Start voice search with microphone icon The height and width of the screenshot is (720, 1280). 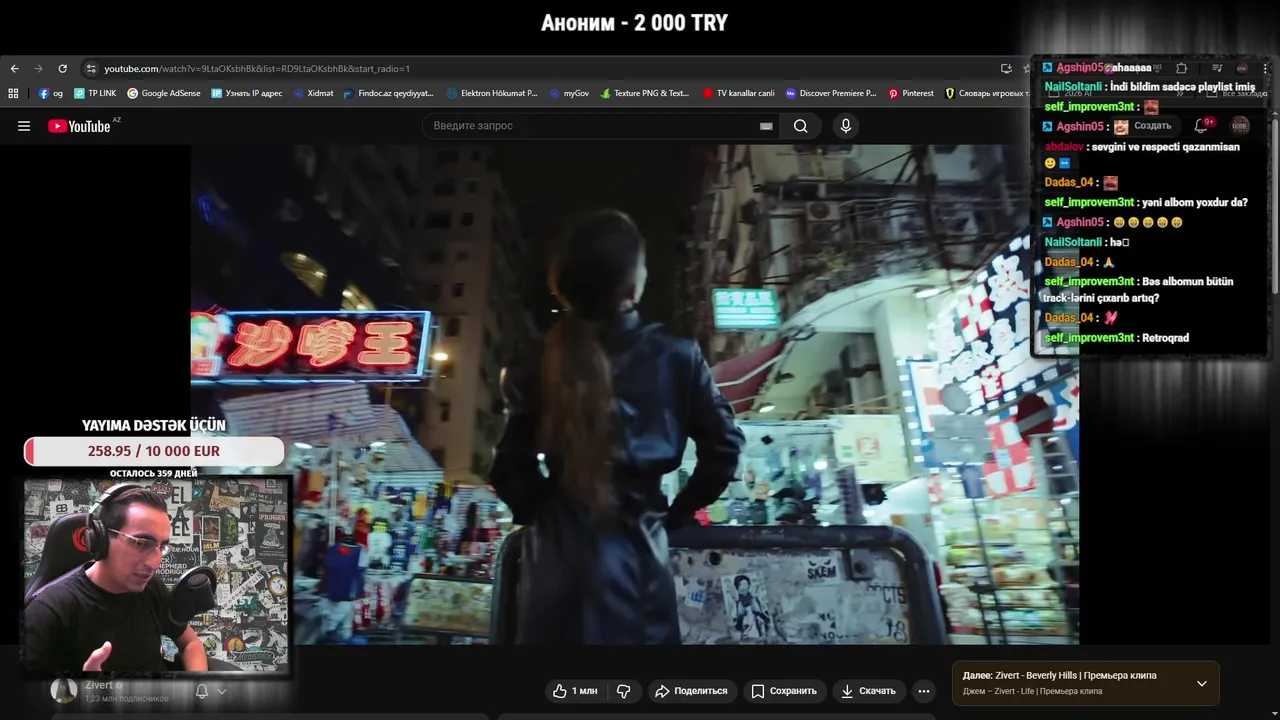(846, 126)
